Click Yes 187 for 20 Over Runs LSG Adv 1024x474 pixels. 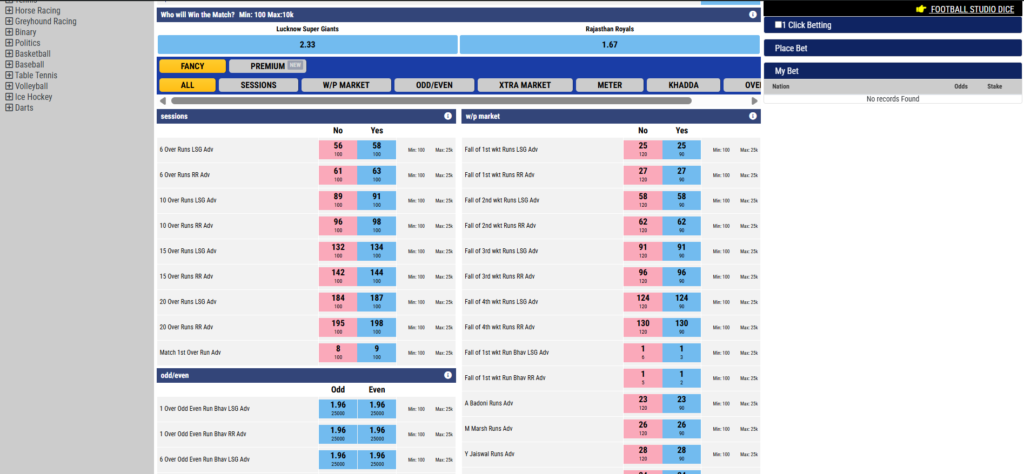click(x=377, y=302)
